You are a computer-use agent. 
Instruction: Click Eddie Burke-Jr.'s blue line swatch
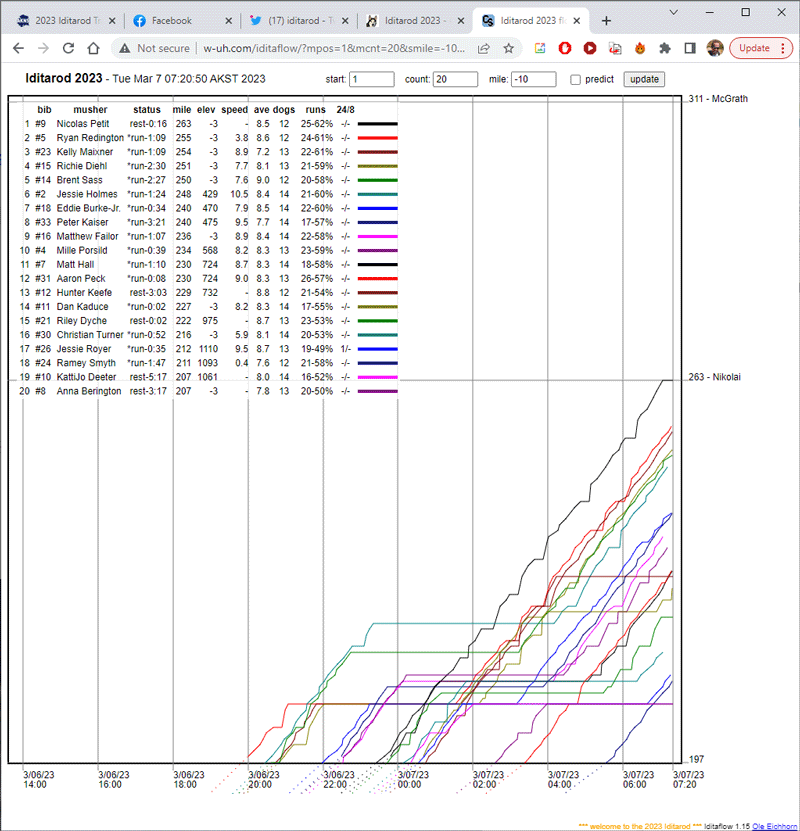(377, 208)
